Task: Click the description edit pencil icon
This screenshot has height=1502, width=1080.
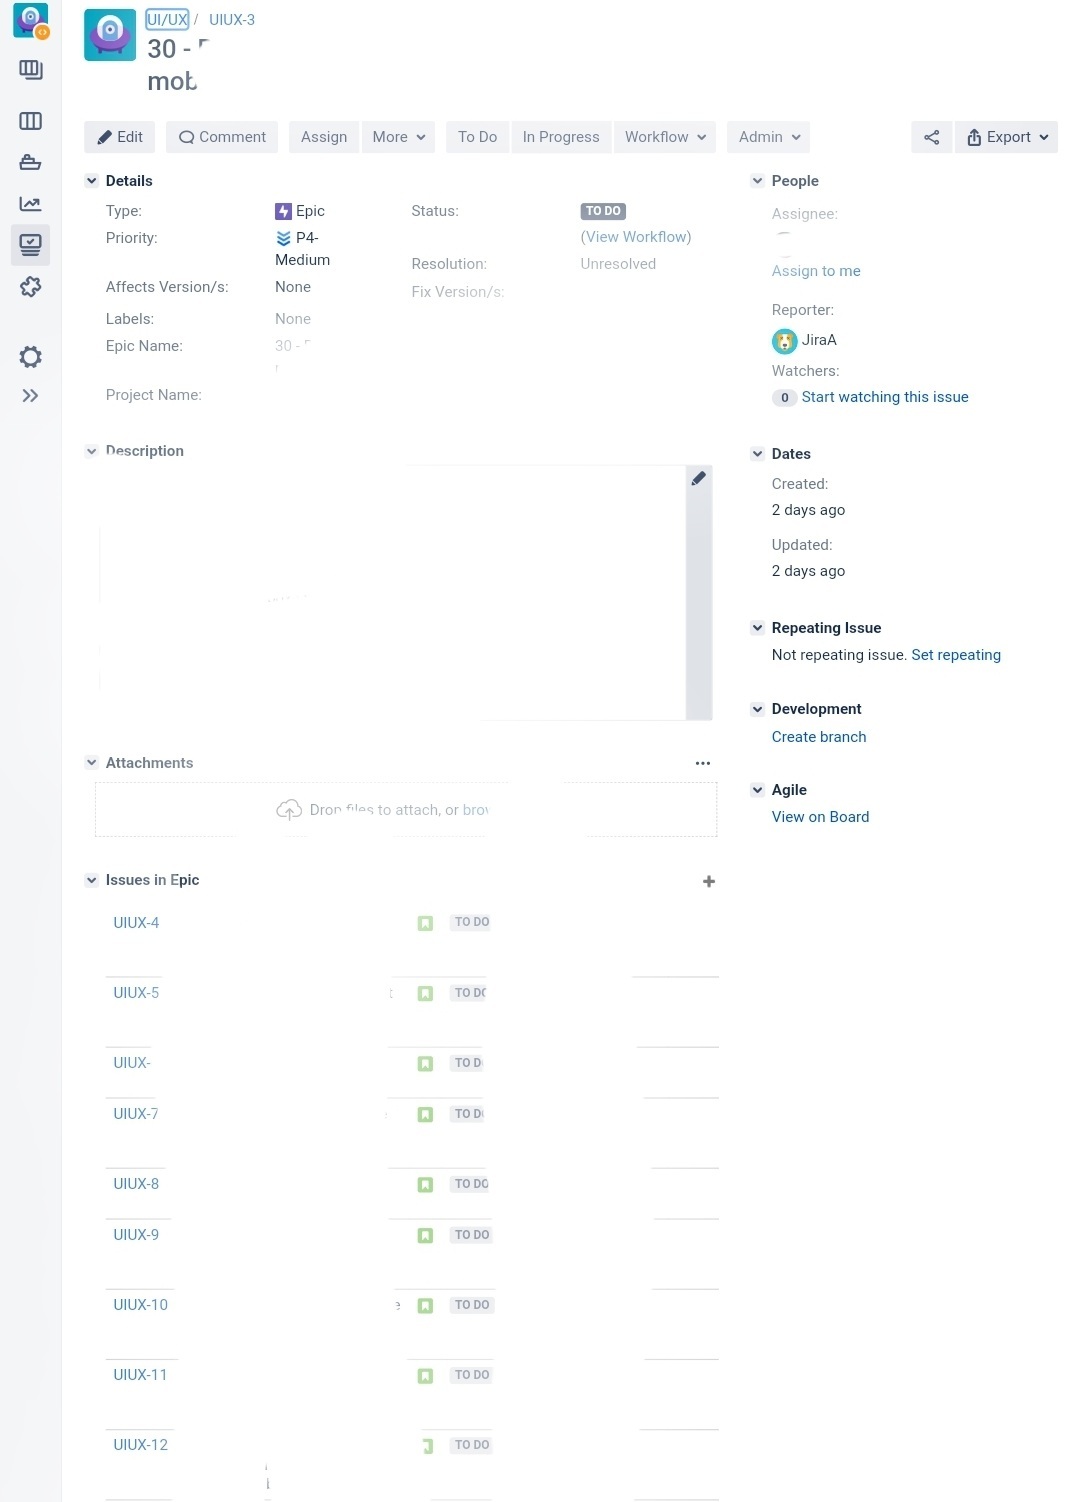Action: click(699, 478)
